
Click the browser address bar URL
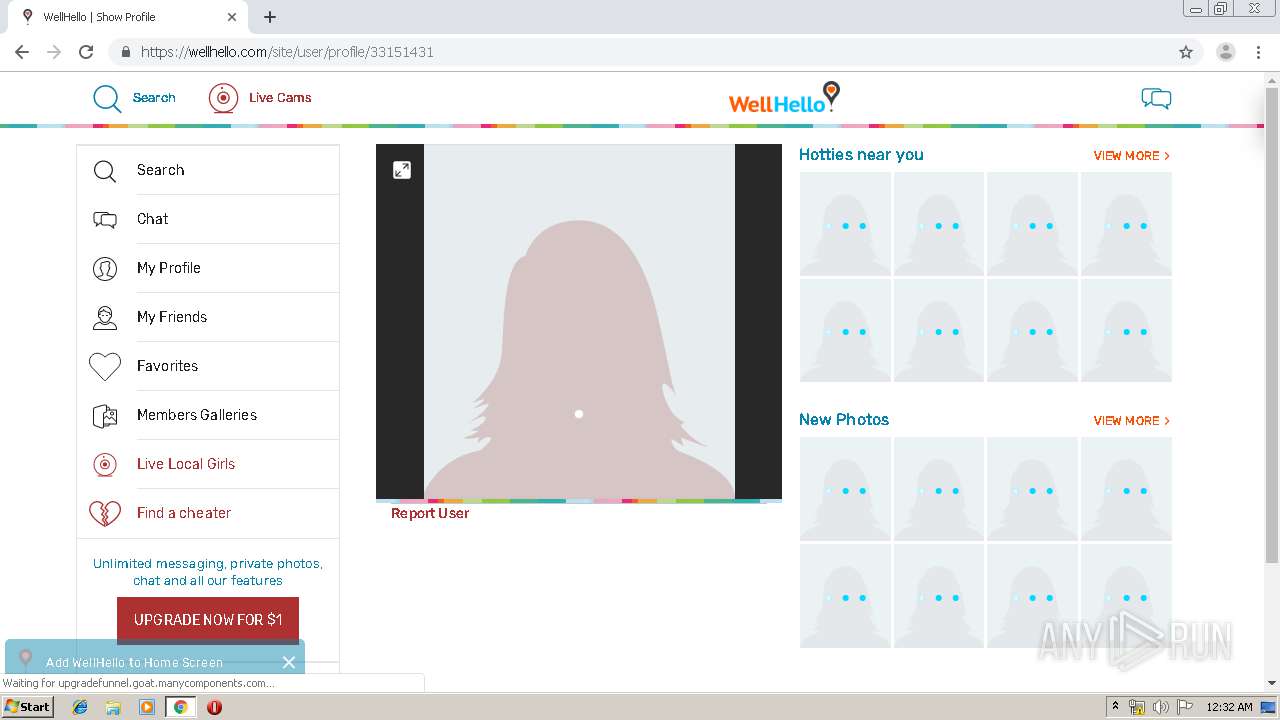pyautogui.click(x=287, y=52)
